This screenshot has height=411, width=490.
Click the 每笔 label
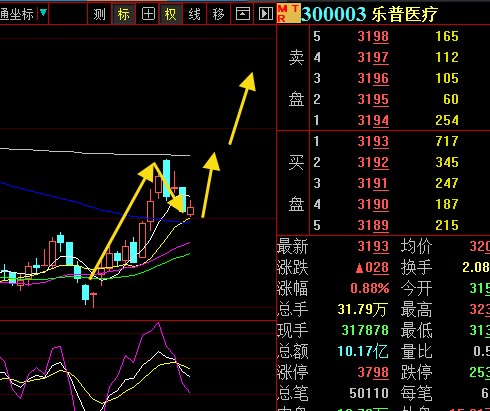[x=416, y=394]
